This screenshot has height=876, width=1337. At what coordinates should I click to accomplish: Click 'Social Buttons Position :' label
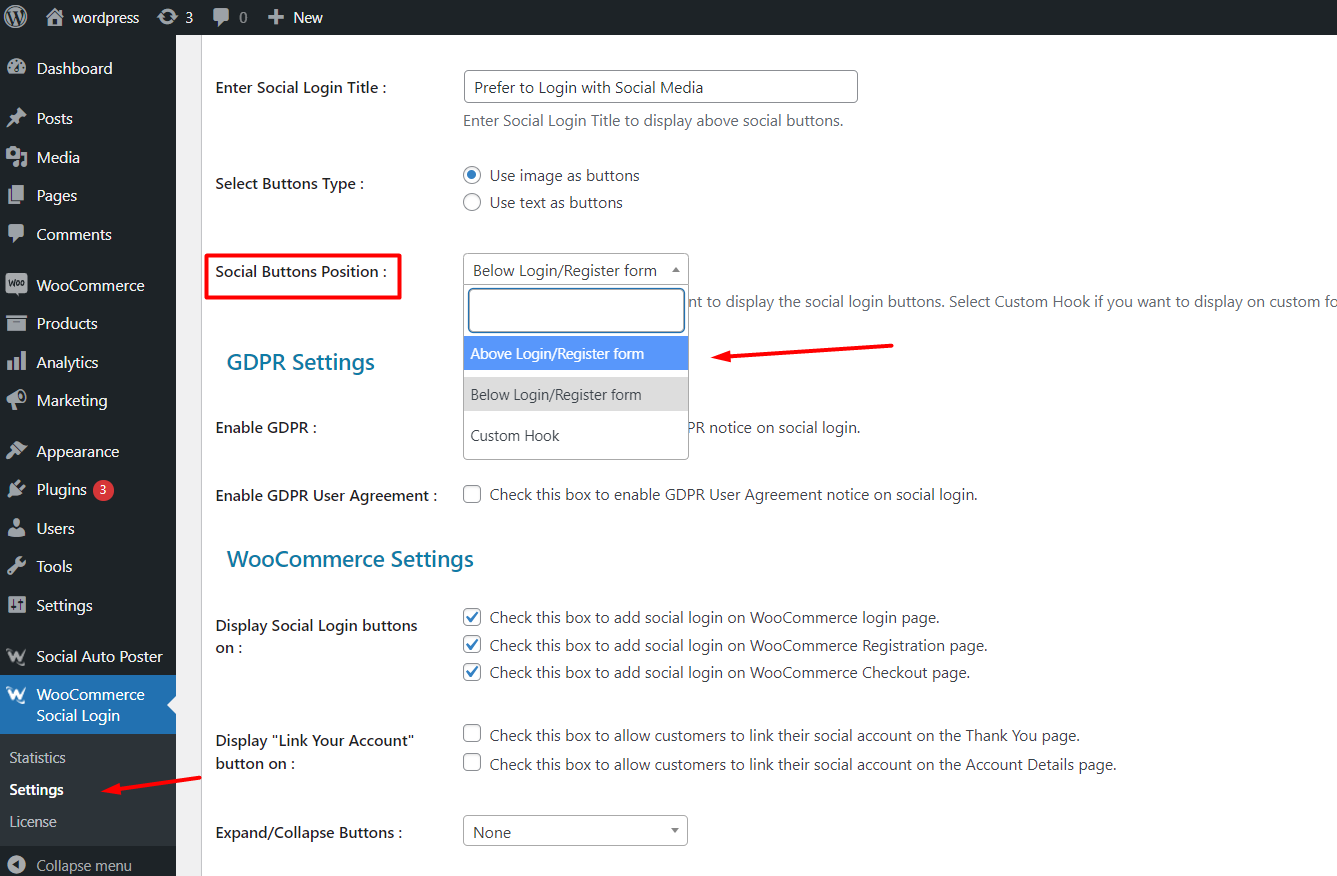[x=301, y=271]
